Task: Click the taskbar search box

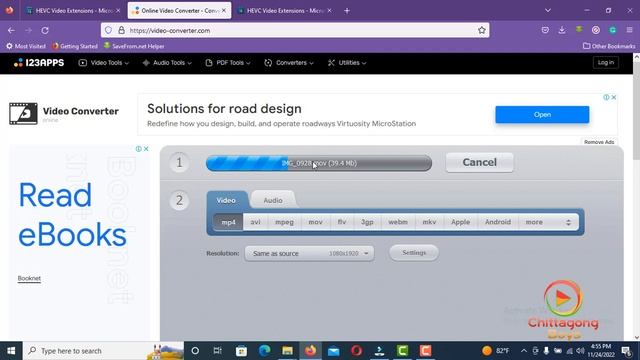Action: click(104, 351)
